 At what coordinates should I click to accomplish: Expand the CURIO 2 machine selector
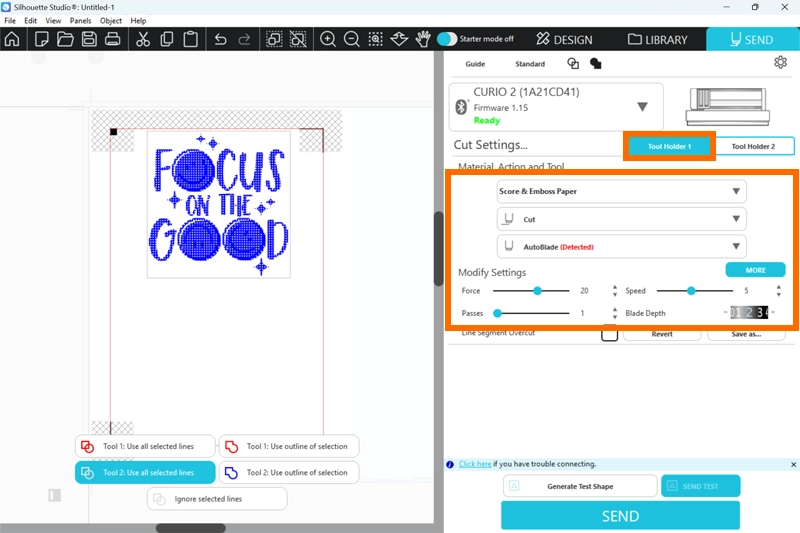pyautogui.click(x=642, y=107)
